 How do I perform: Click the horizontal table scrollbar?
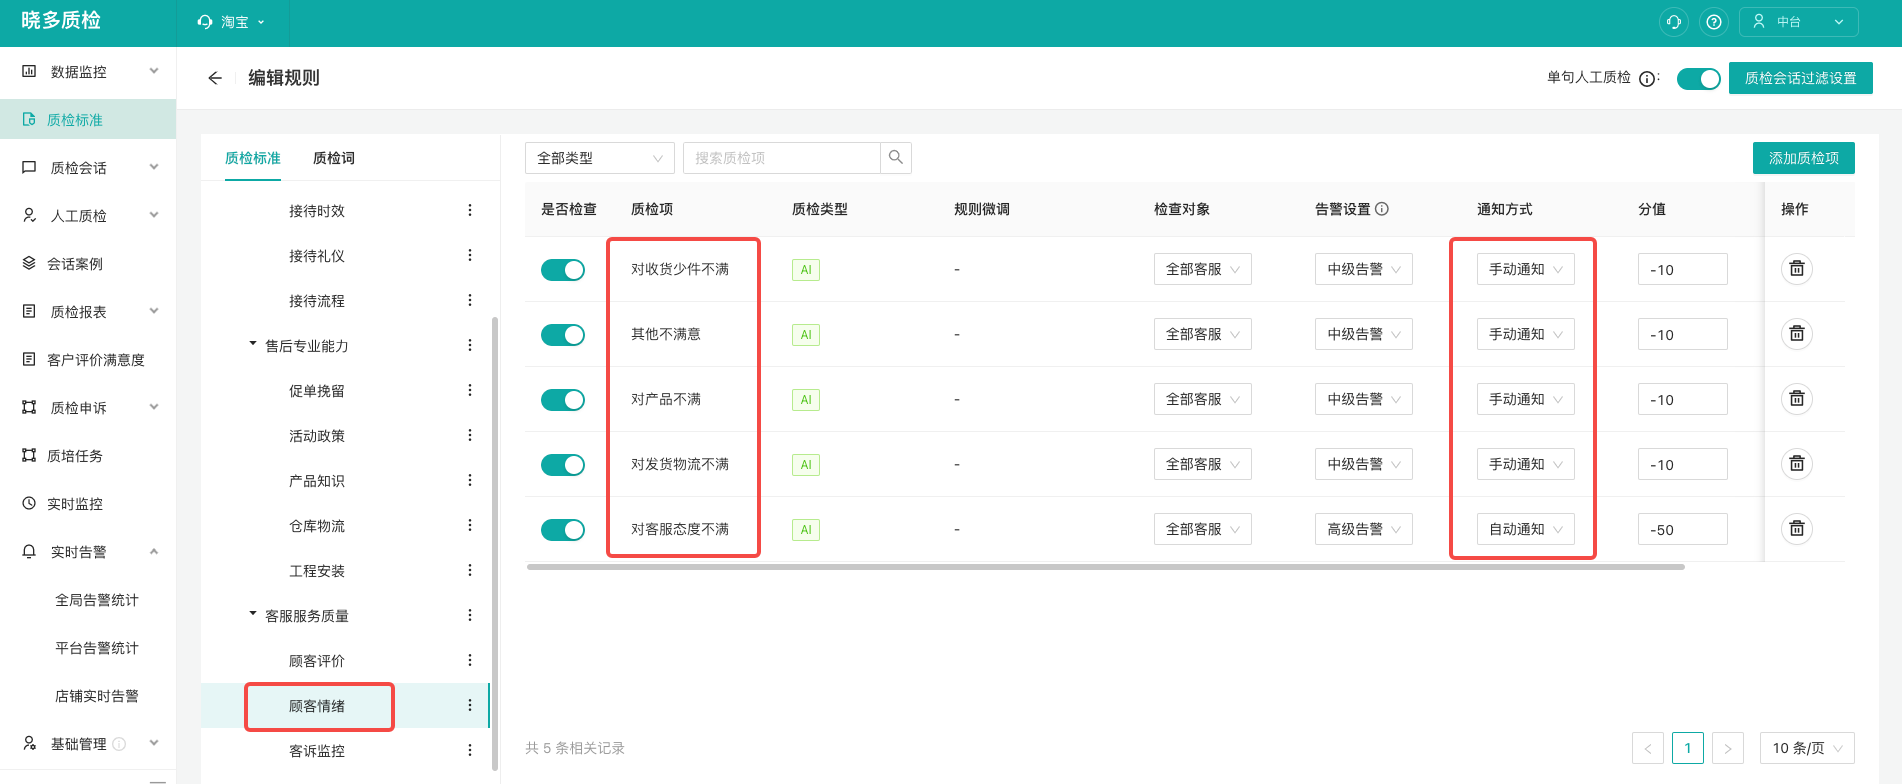(1105, 567)
